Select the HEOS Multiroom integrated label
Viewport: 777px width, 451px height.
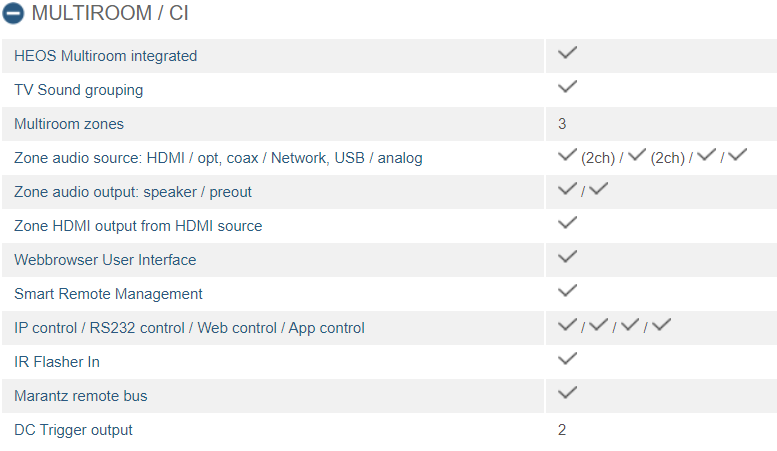(x=106, y=56)
